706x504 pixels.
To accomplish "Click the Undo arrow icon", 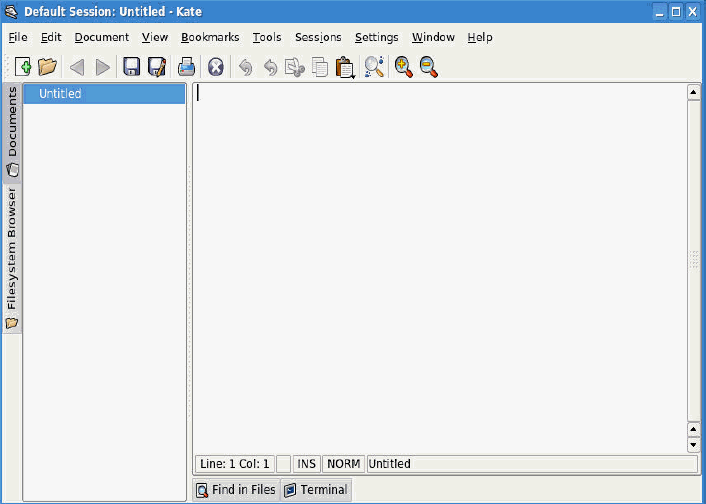I will click(245, 68).
